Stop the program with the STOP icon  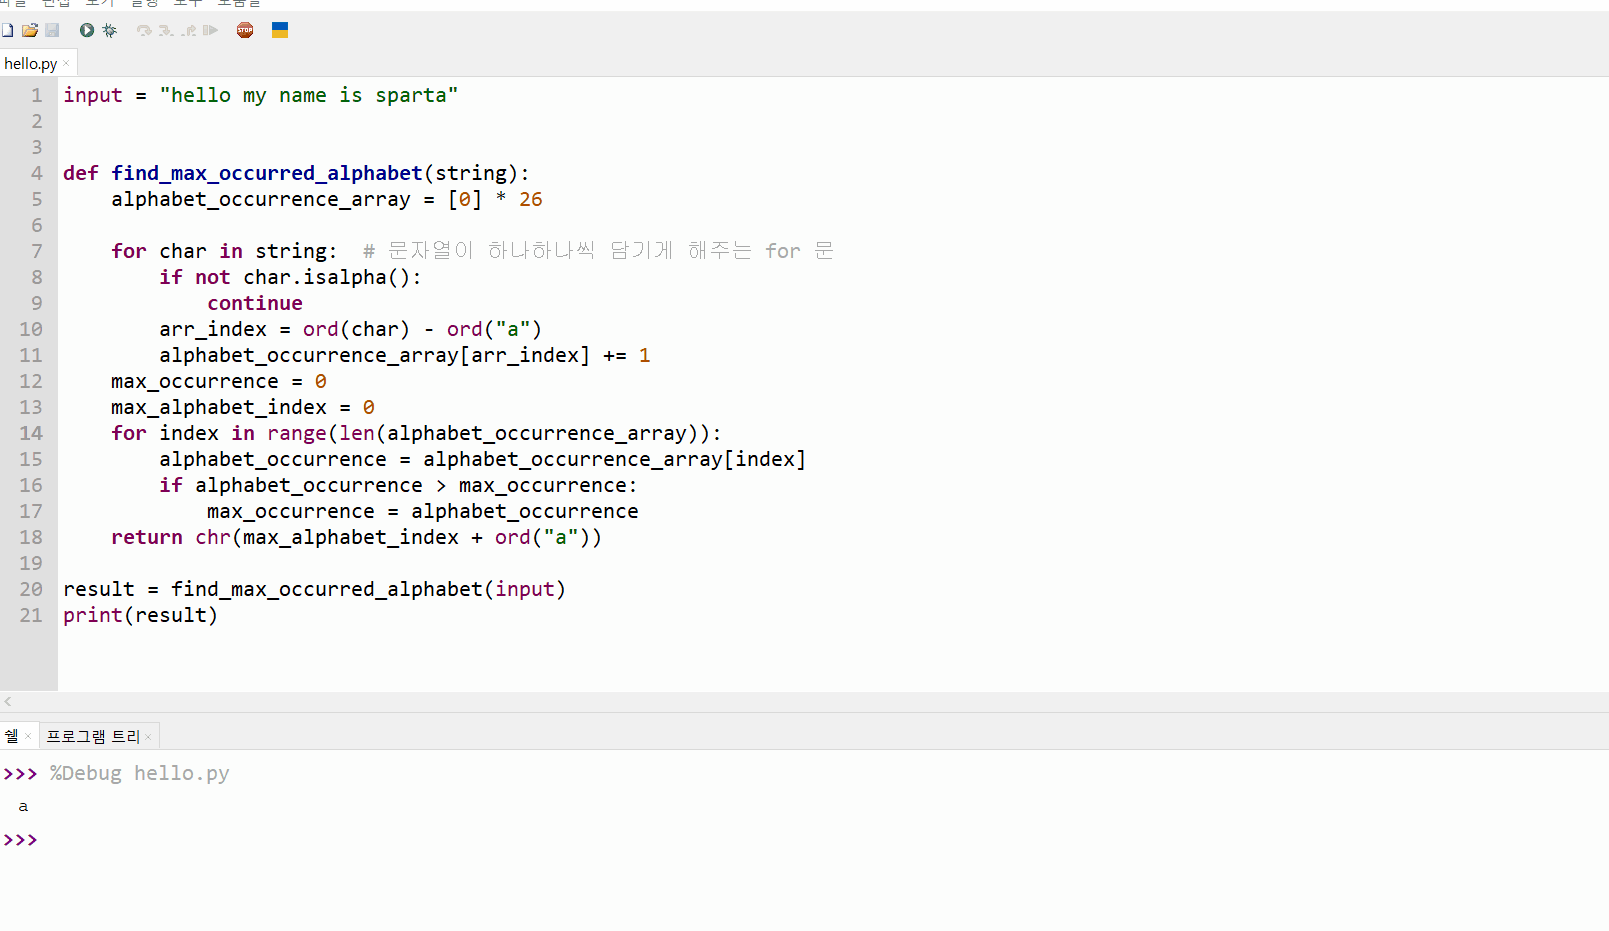click(x=245, y=30)
